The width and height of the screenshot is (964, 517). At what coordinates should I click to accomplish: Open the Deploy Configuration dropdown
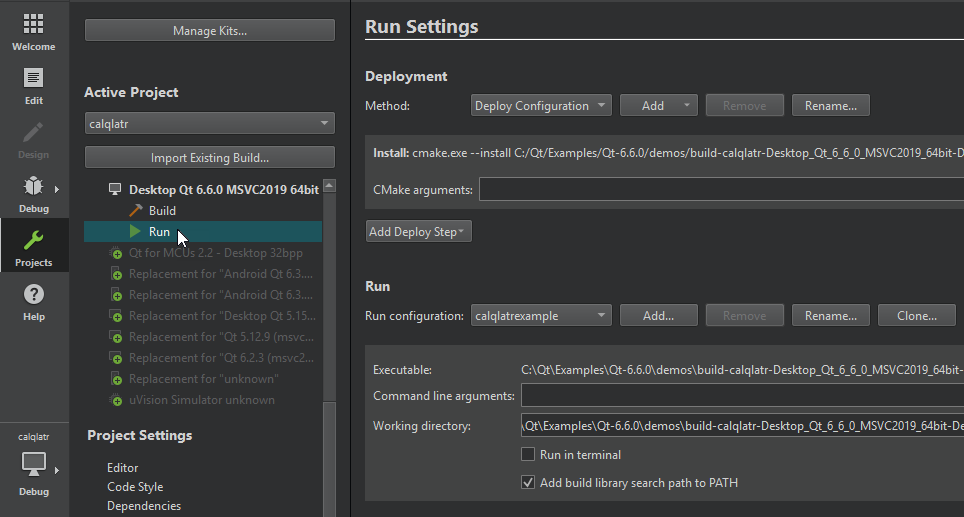pyautogui.click(x=540, y=106)
